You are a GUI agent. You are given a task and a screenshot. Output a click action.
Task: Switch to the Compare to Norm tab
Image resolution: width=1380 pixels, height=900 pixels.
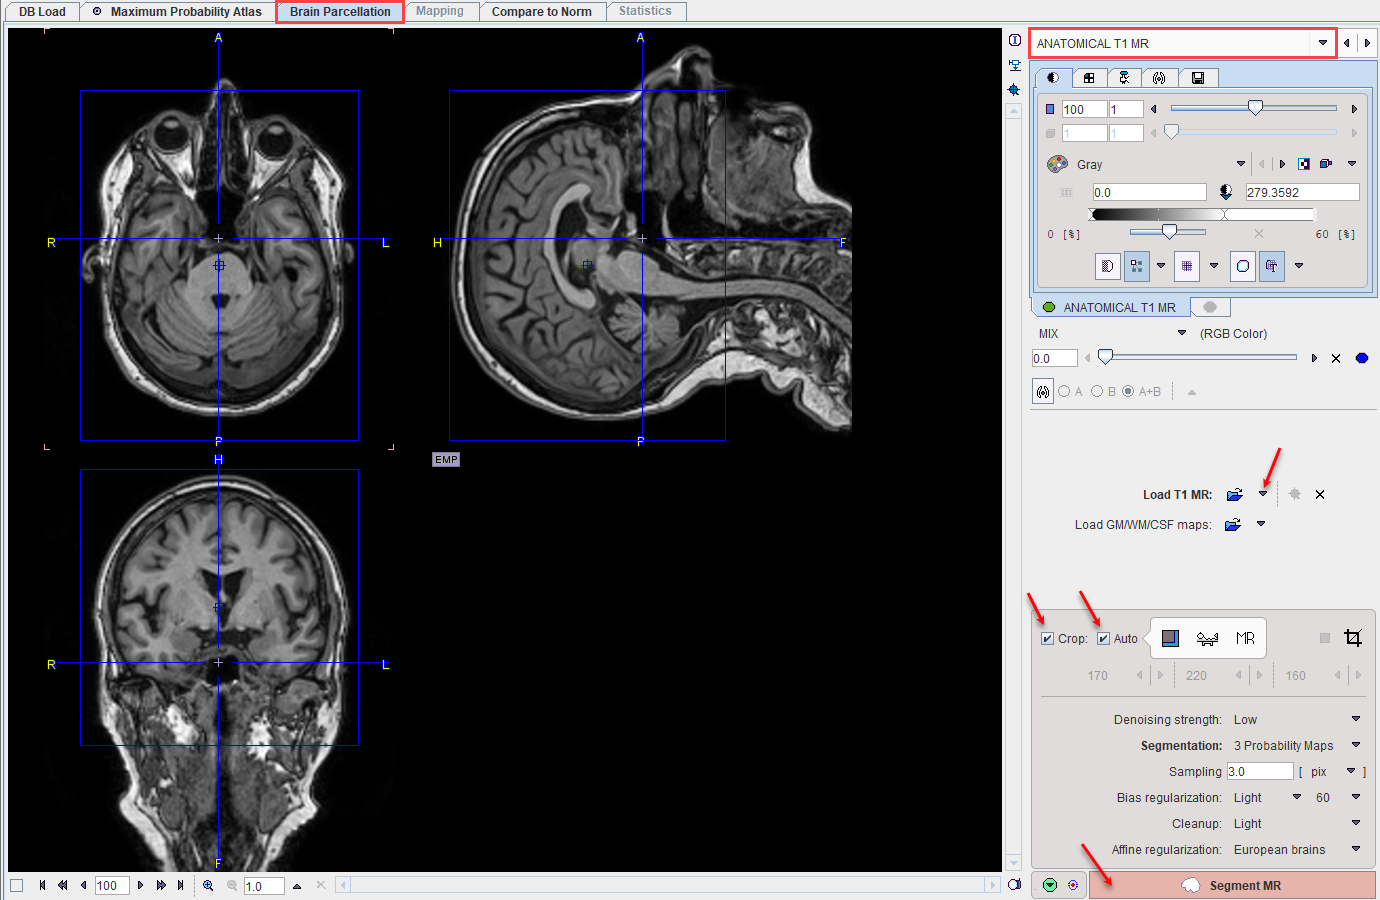tap(541, 12)
